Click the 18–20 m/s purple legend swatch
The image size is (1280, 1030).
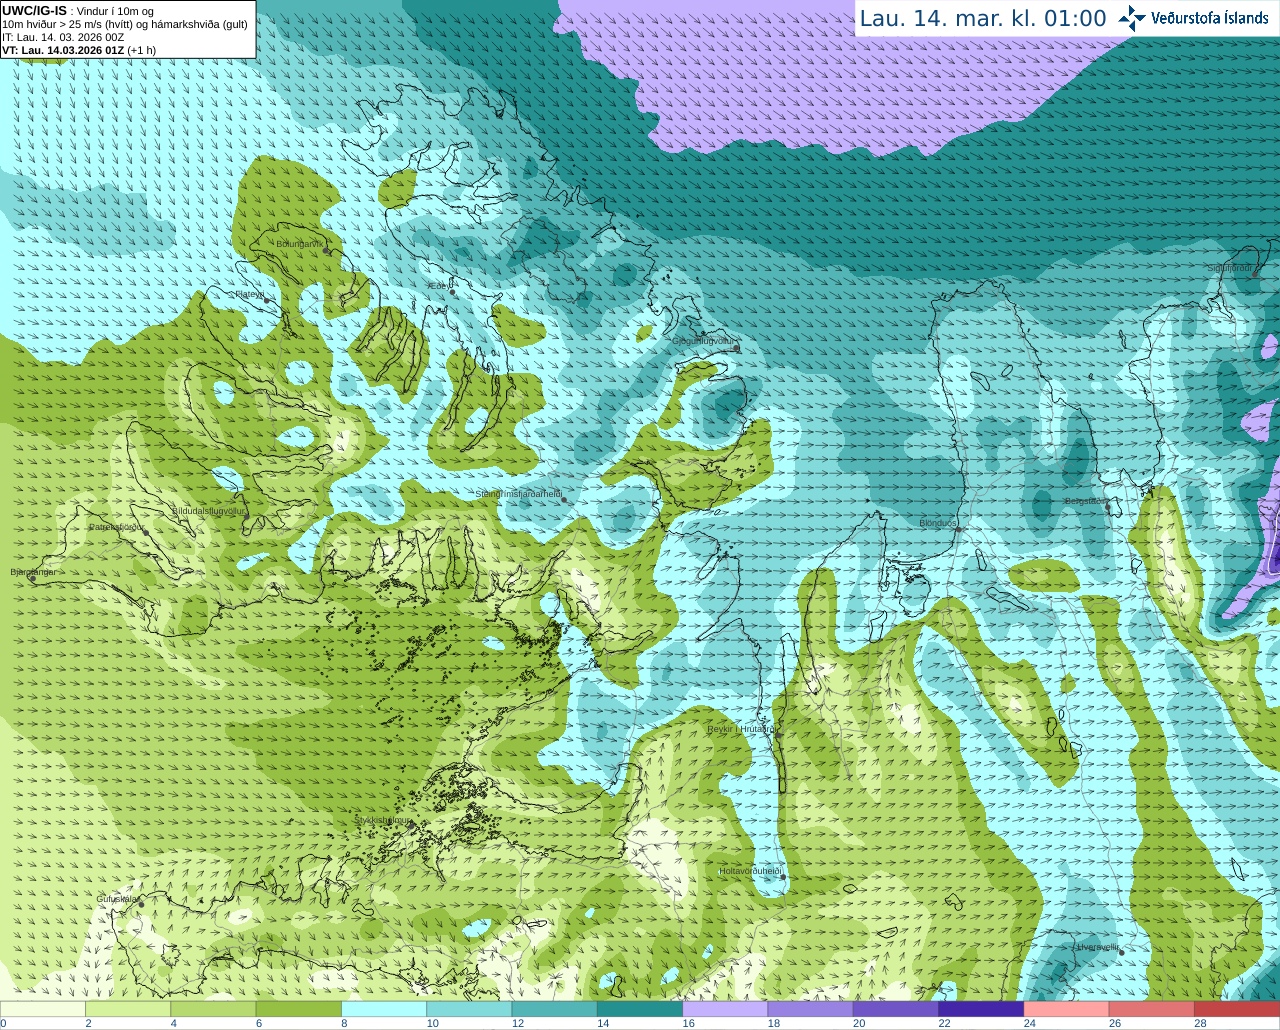[x=811, y=1008]
